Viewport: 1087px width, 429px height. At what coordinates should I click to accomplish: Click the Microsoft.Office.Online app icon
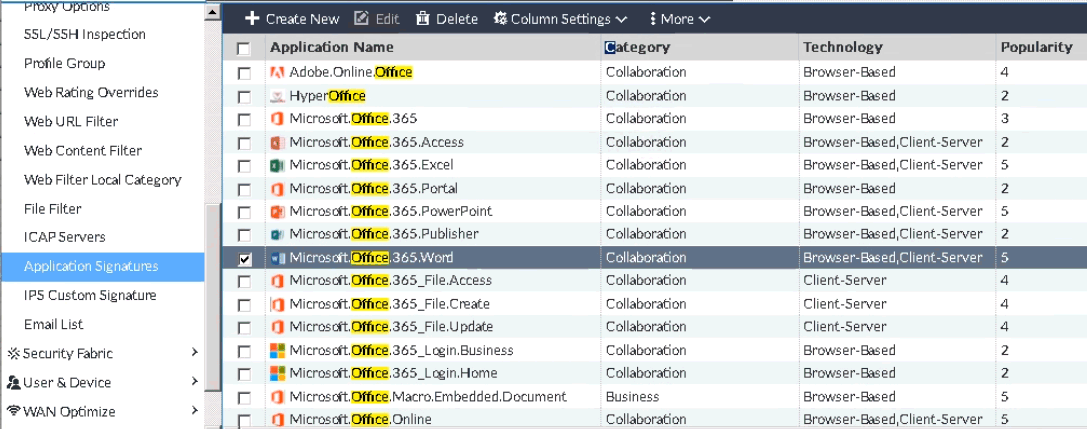pyautogui.click(x=277, y=420)
